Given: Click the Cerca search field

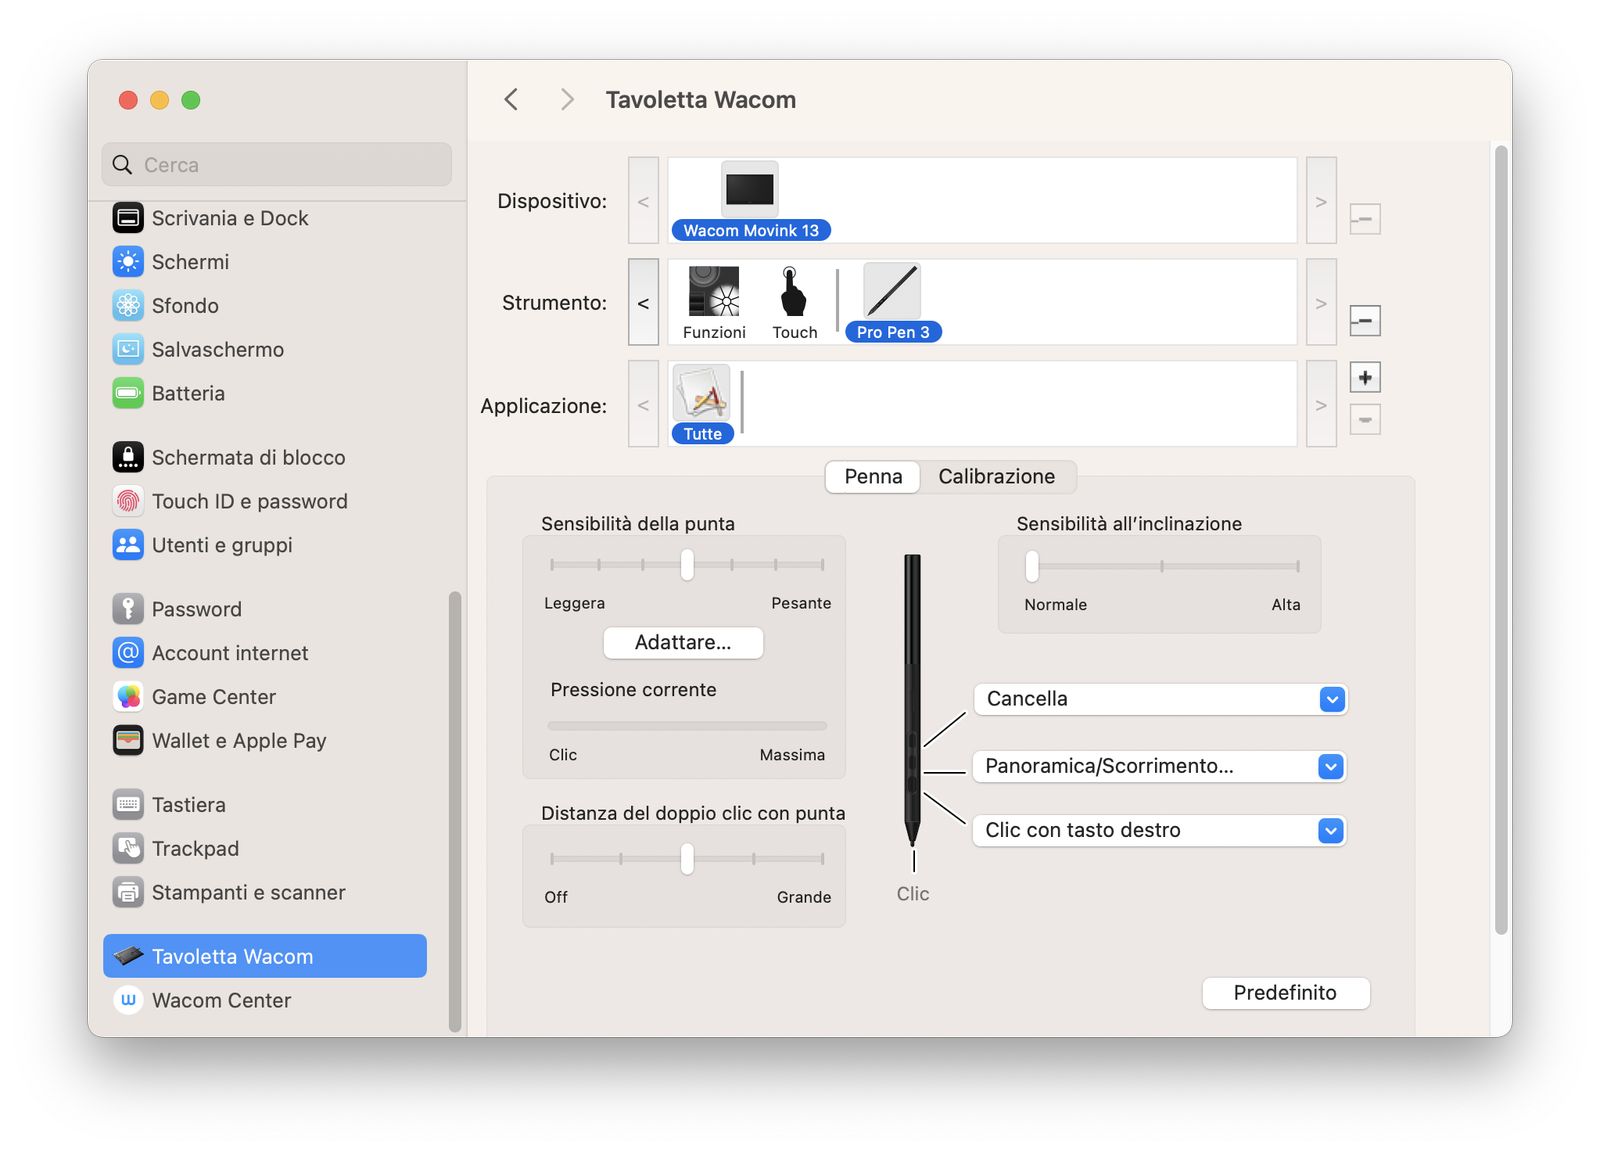Looking at the screenshot, I should (277, 164).
